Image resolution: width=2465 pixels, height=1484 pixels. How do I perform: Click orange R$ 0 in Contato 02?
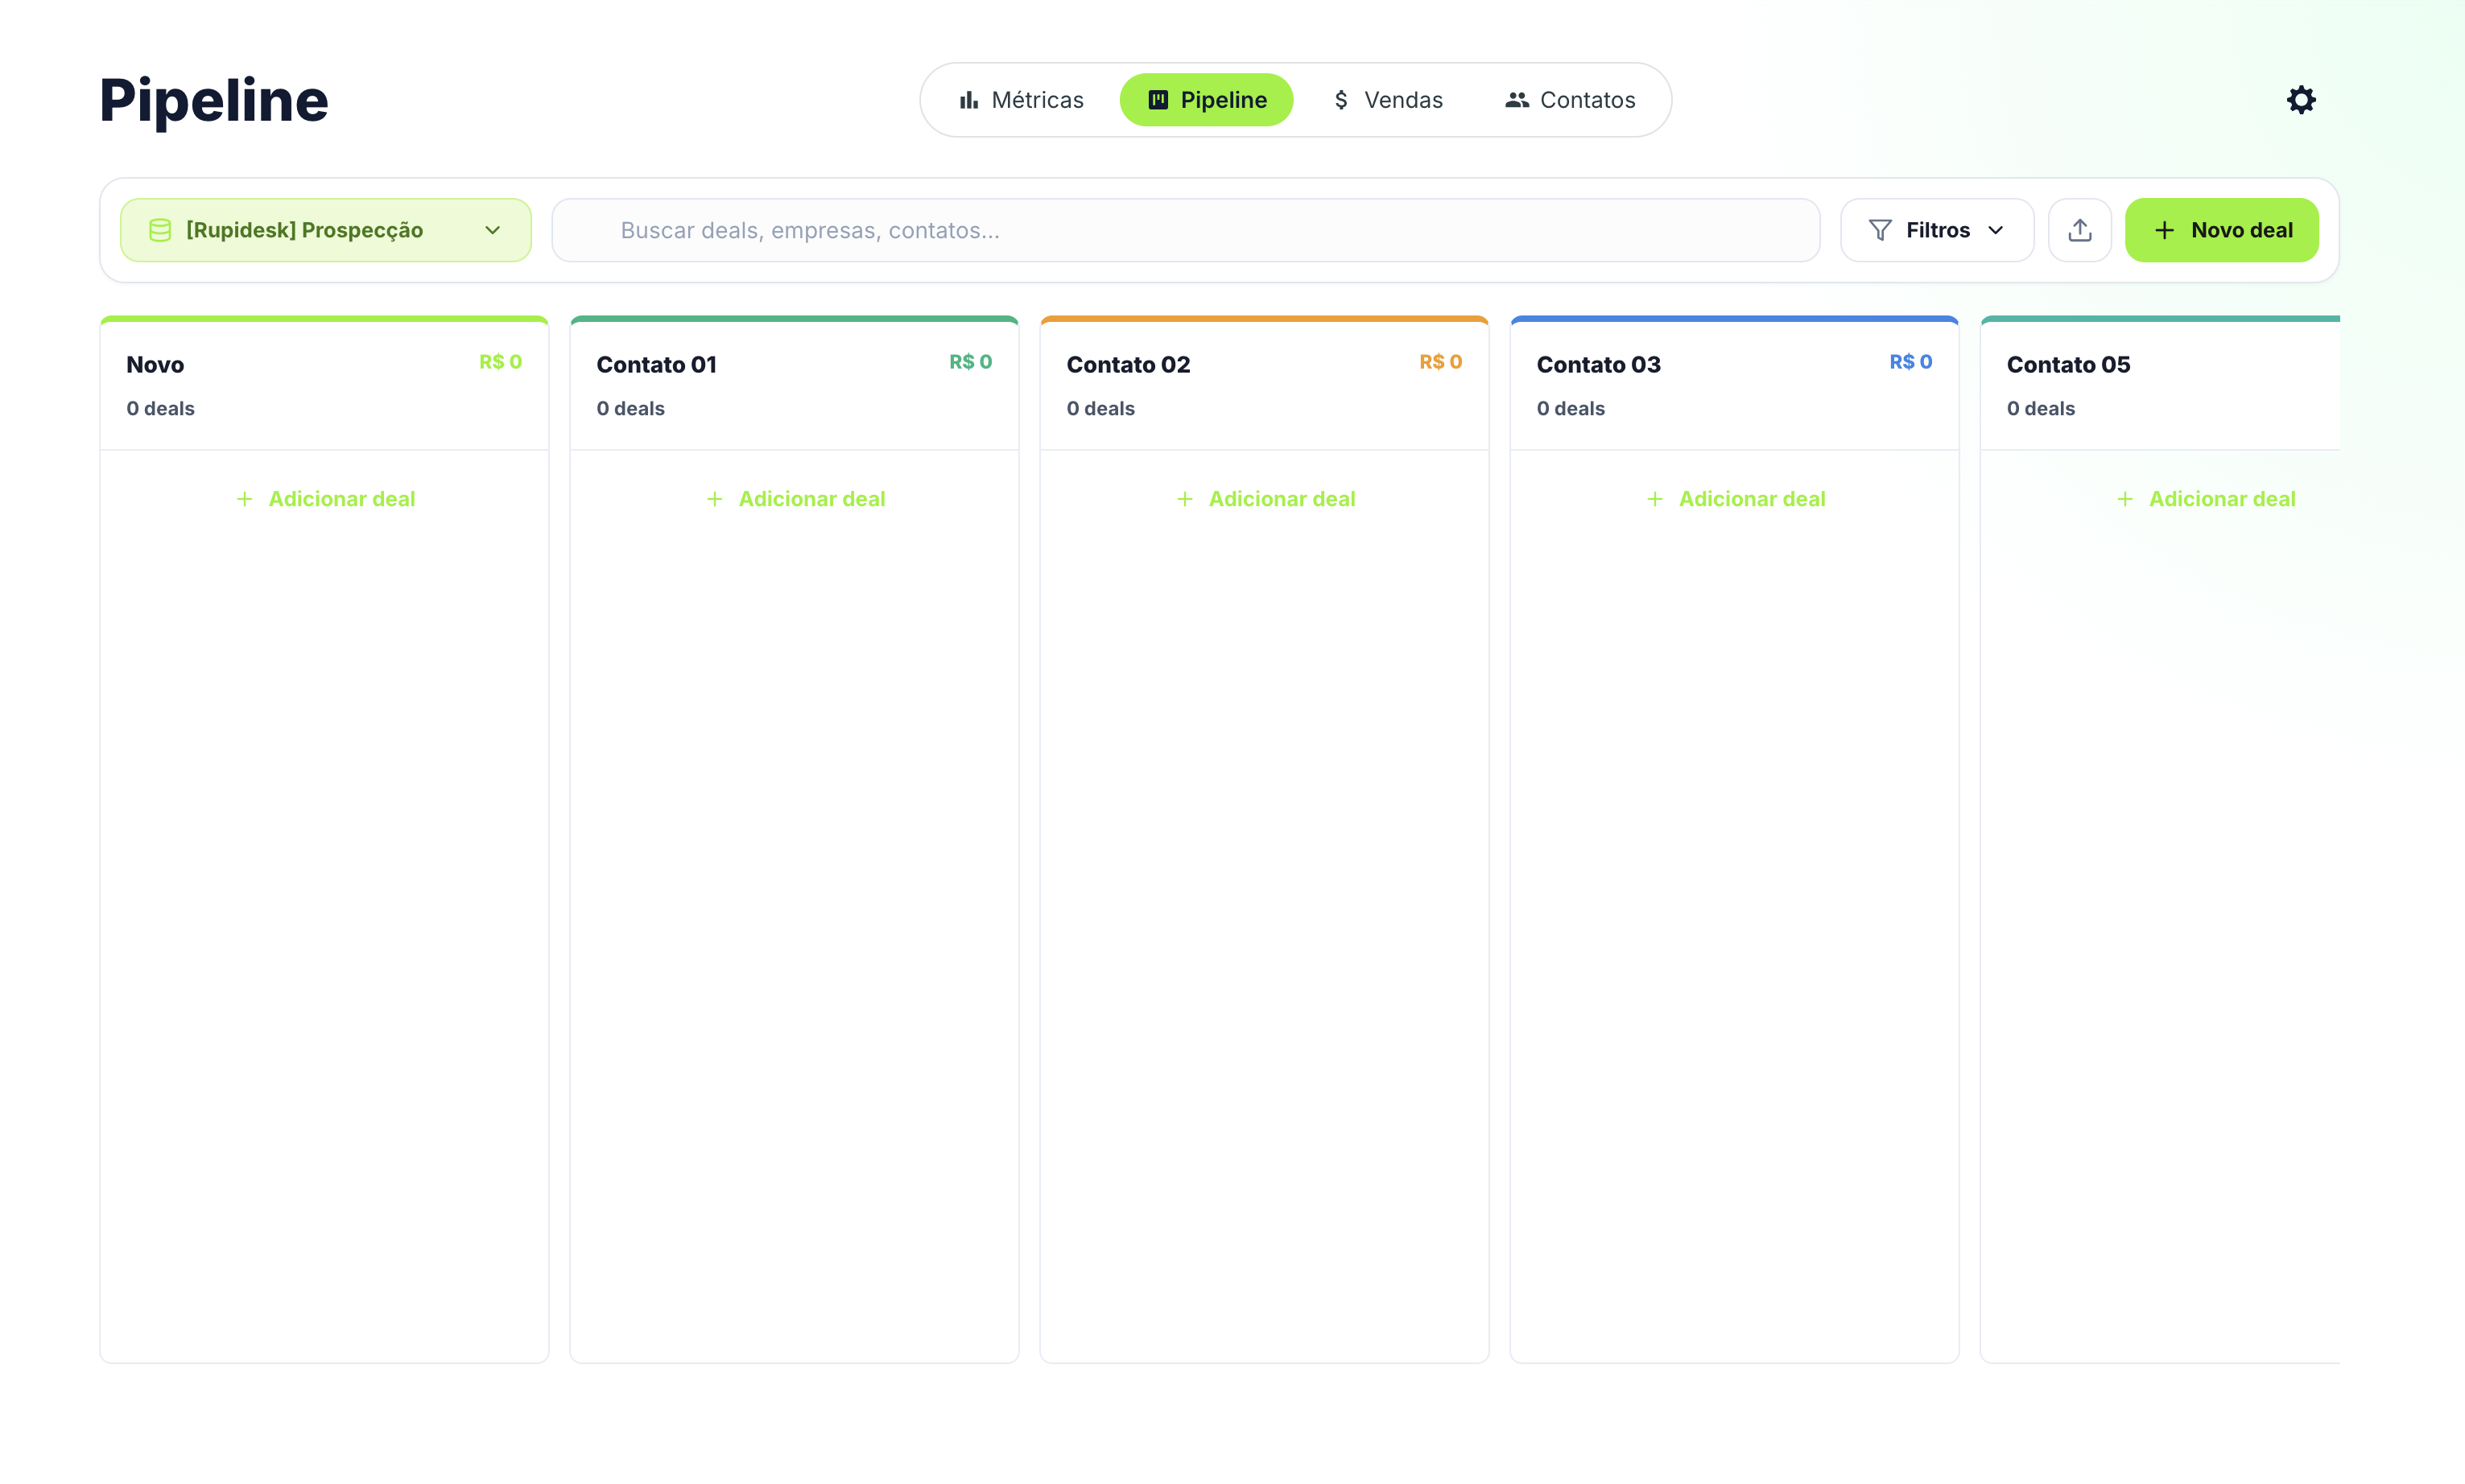pos(1440,362)
